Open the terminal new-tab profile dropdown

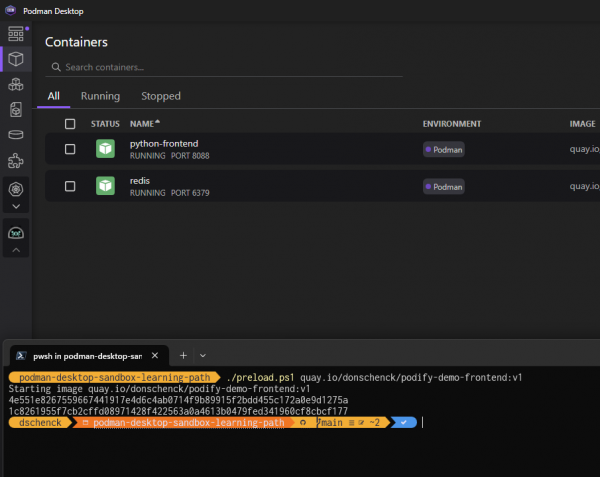tap(203, 355)
